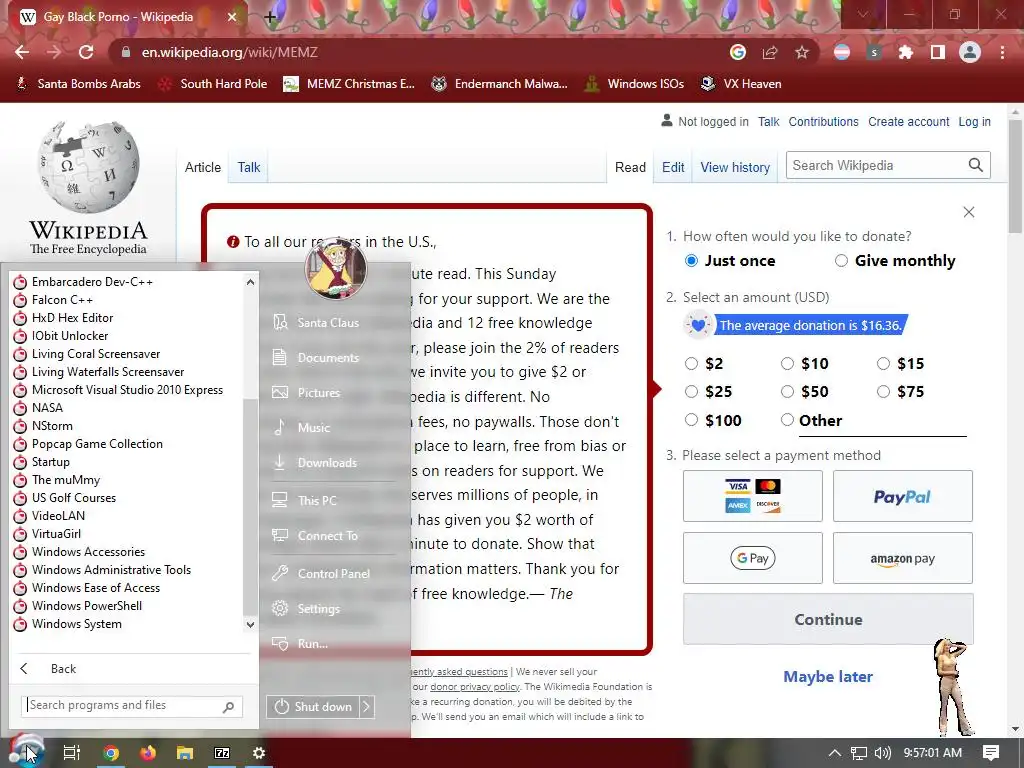The width and height of the screenshot is (1024, 768).
Task: Open the Extensions puzzle icon
Action: tap(906, 52)
